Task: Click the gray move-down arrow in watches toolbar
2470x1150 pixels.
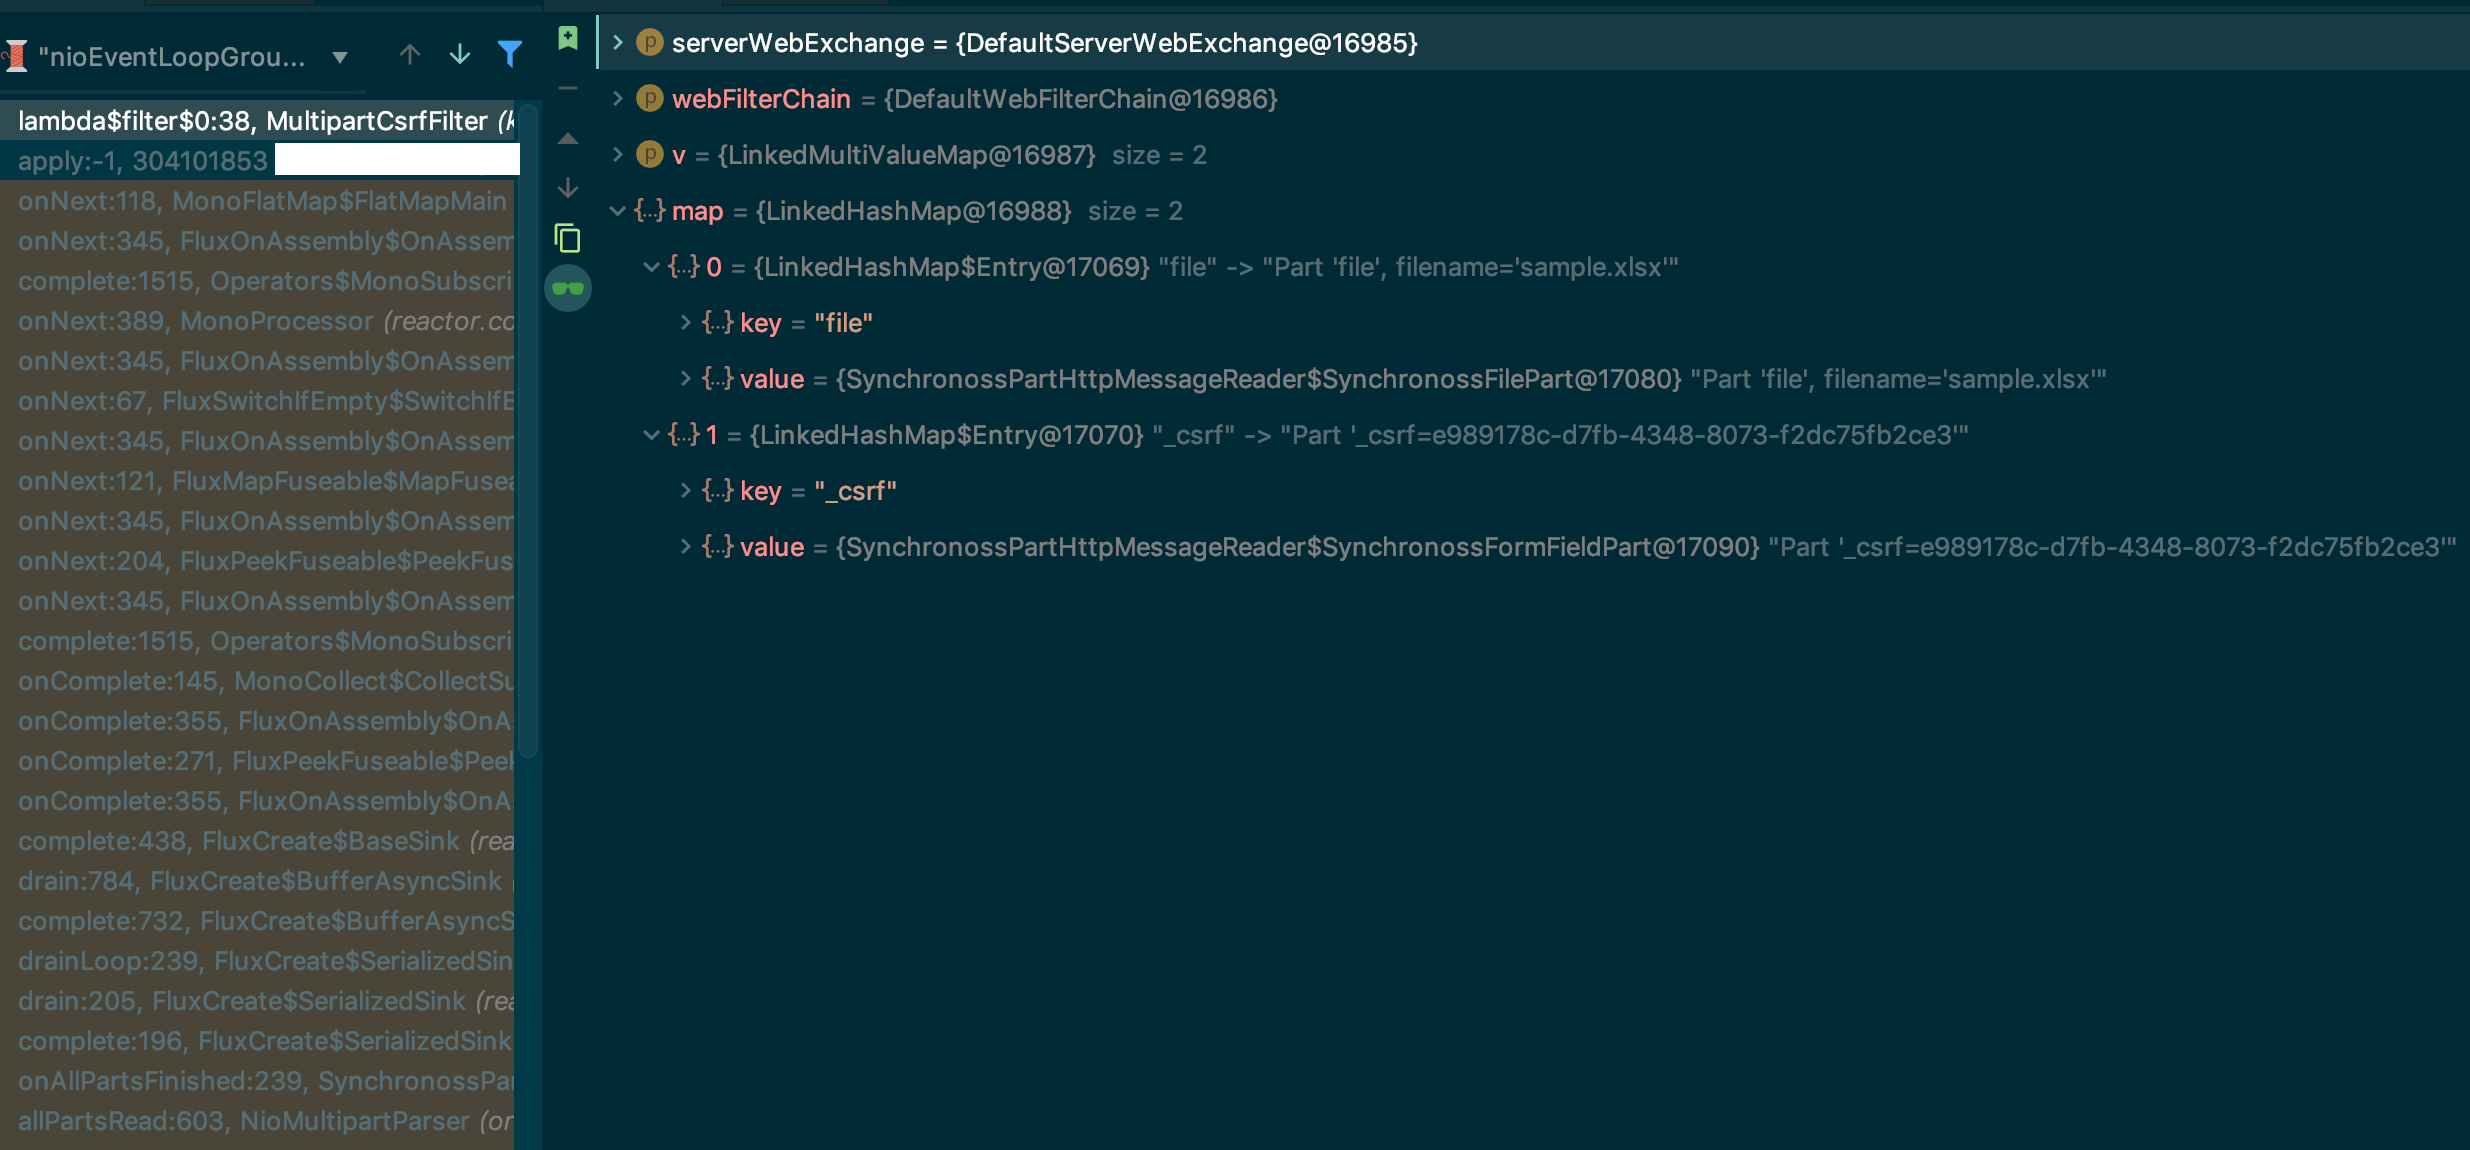Action: [x=568, y=188]
